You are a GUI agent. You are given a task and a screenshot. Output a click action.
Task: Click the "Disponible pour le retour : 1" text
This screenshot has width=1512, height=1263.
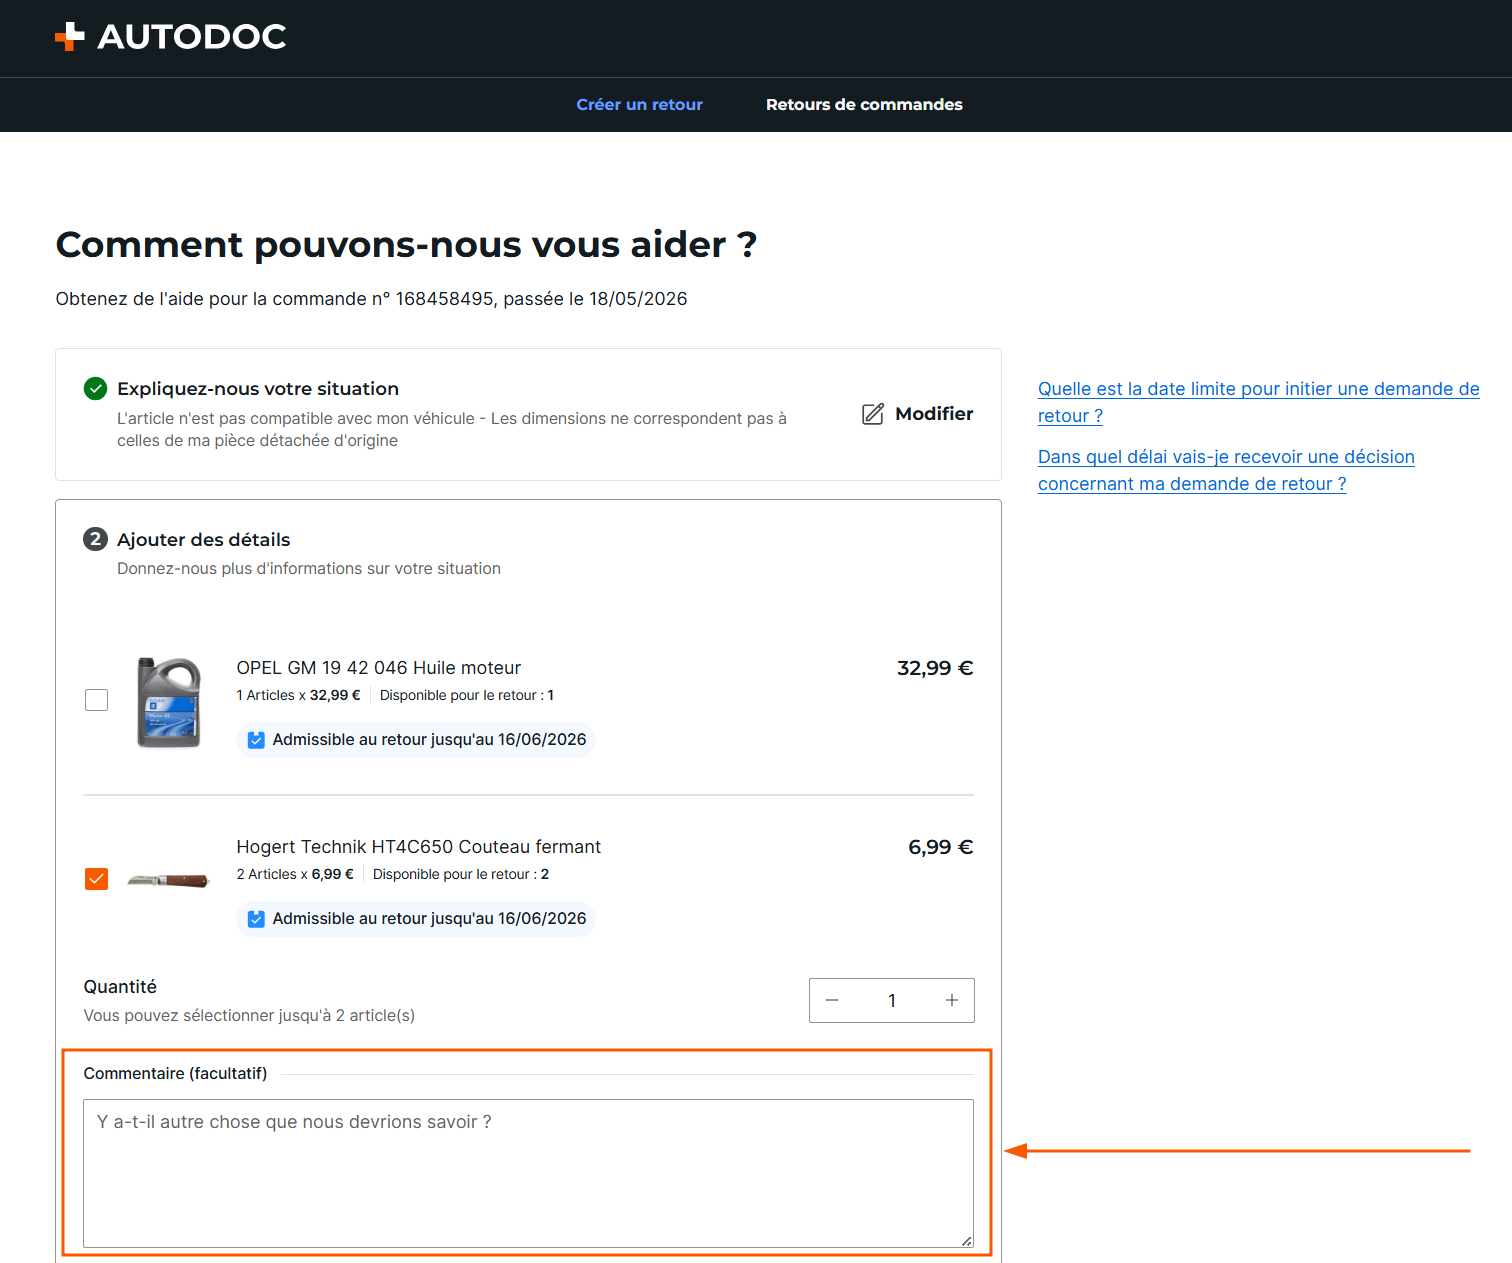pos(467,695)
